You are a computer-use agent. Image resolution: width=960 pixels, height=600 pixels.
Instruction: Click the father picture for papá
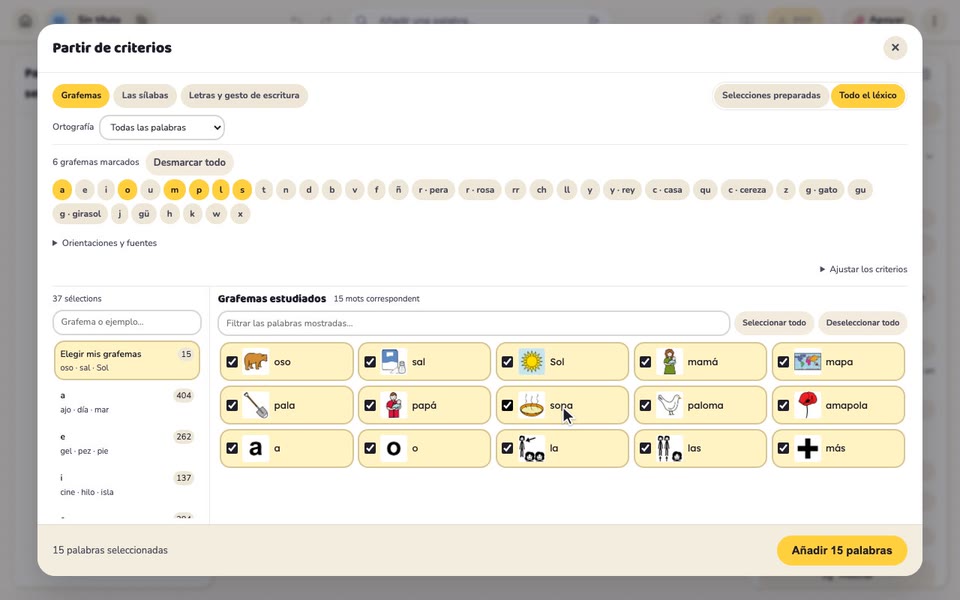(x=393, y=405)
